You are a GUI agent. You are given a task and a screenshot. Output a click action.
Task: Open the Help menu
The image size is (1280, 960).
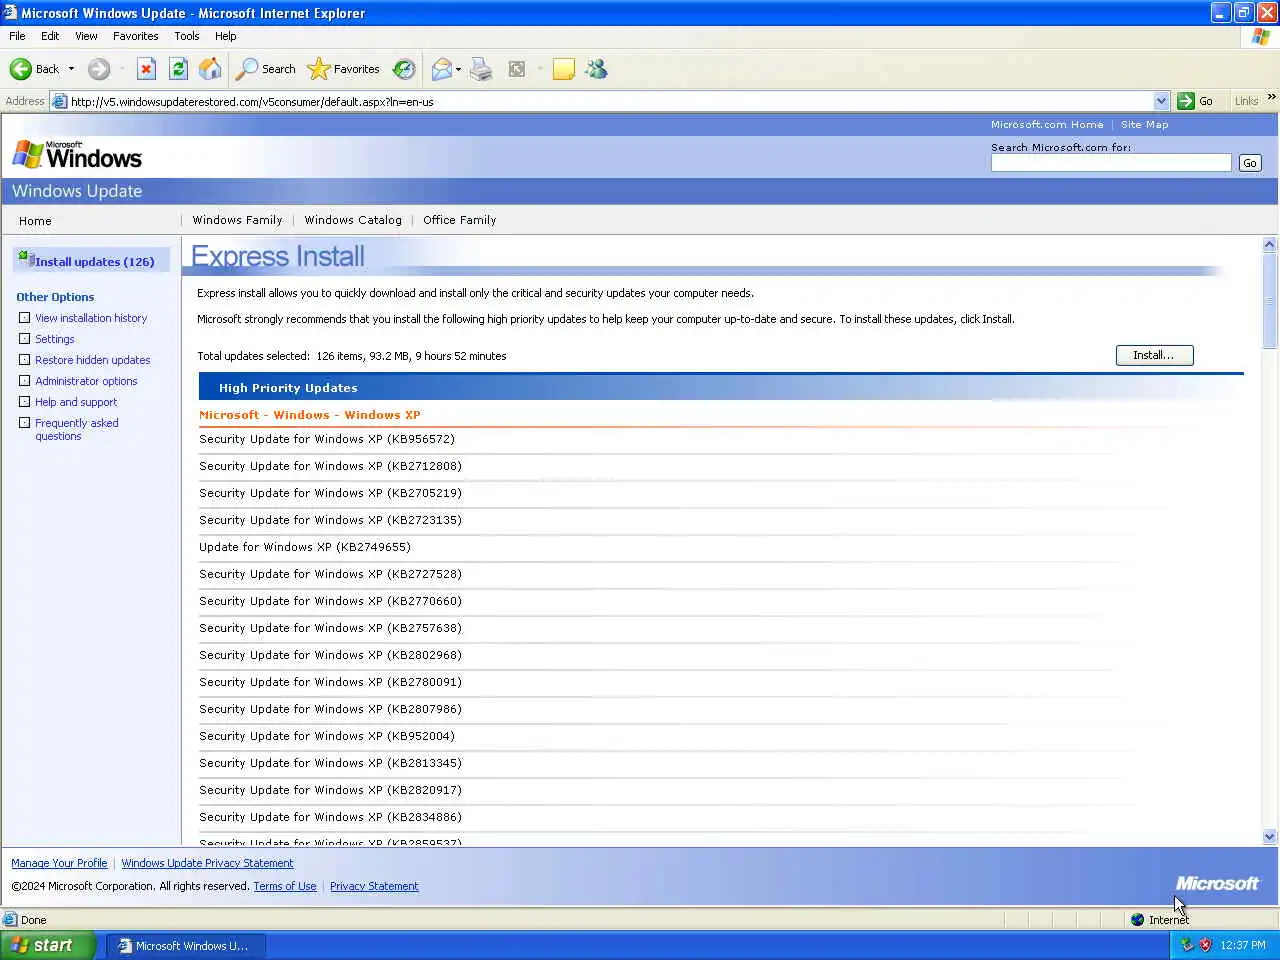coord(226,36)
